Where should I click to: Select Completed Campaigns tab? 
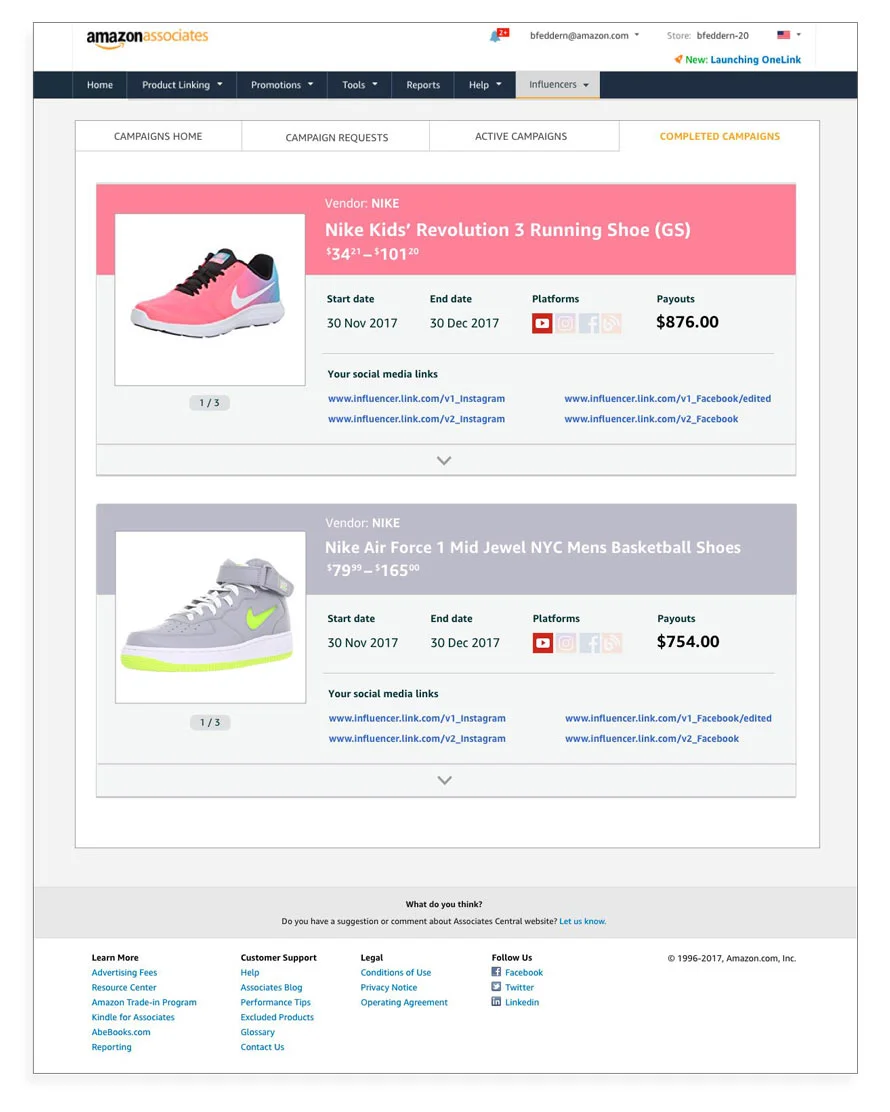tap(720, 136)
